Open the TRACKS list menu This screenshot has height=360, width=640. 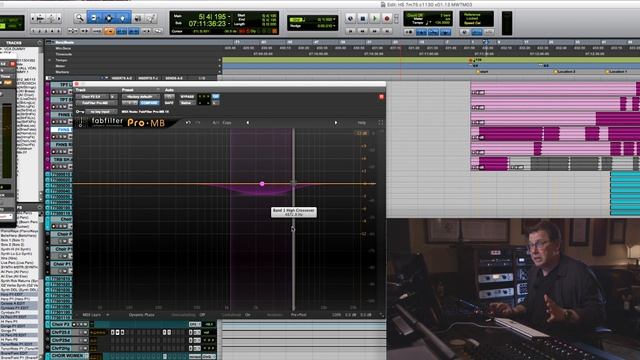pos(40,42)
